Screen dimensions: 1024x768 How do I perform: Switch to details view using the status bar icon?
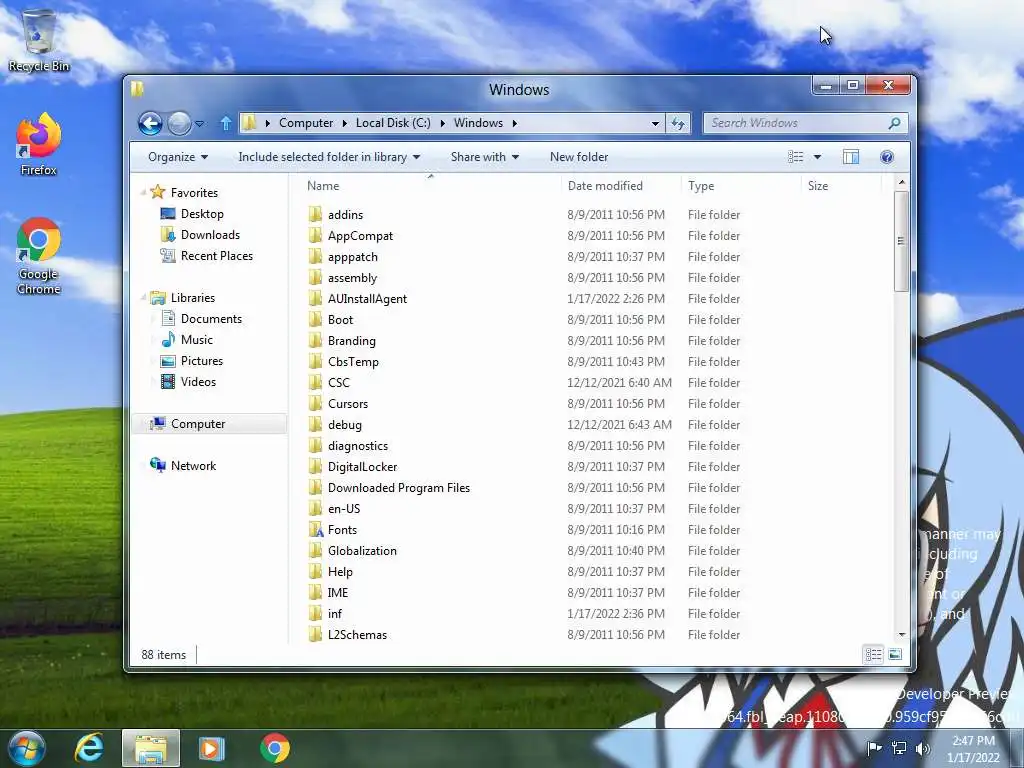tap(873, 654)
